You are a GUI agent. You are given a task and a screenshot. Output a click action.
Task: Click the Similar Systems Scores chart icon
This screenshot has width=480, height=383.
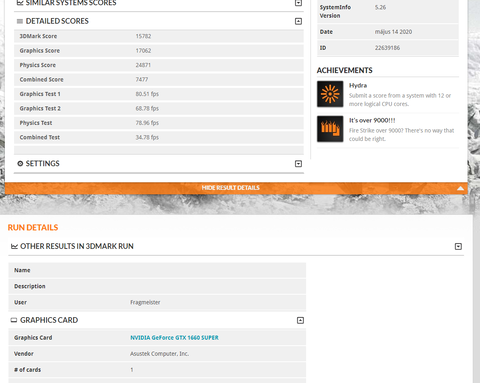tap(20, 3)
